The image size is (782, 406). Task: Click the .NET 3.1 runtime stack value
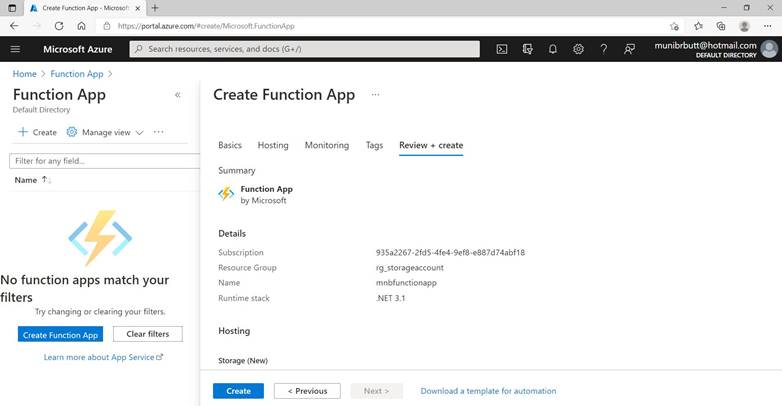[x=391, y=298]
